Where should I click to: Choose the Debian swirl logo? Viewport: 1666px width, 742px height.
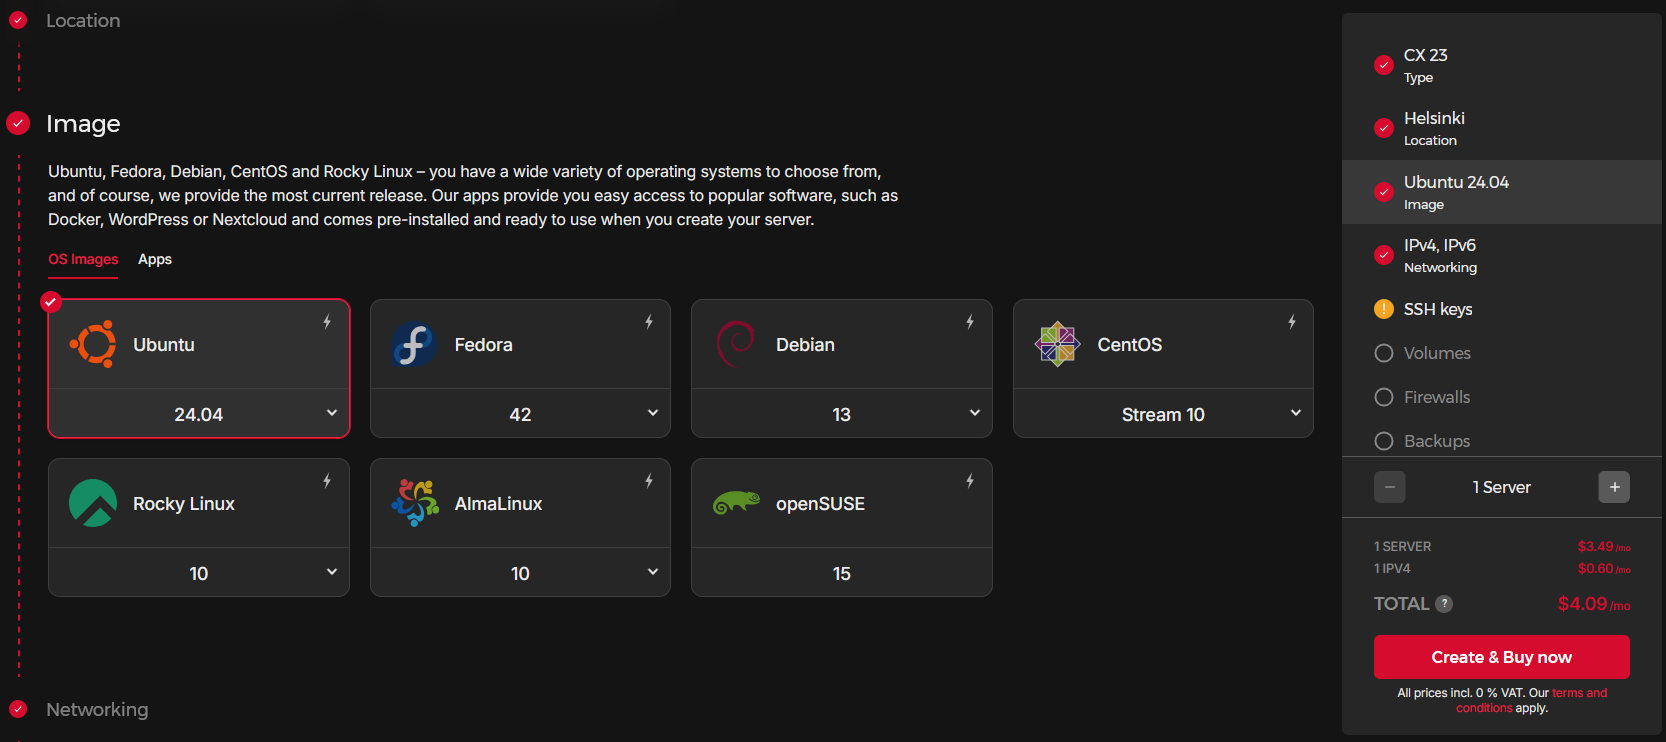click(x=735, y=344)
